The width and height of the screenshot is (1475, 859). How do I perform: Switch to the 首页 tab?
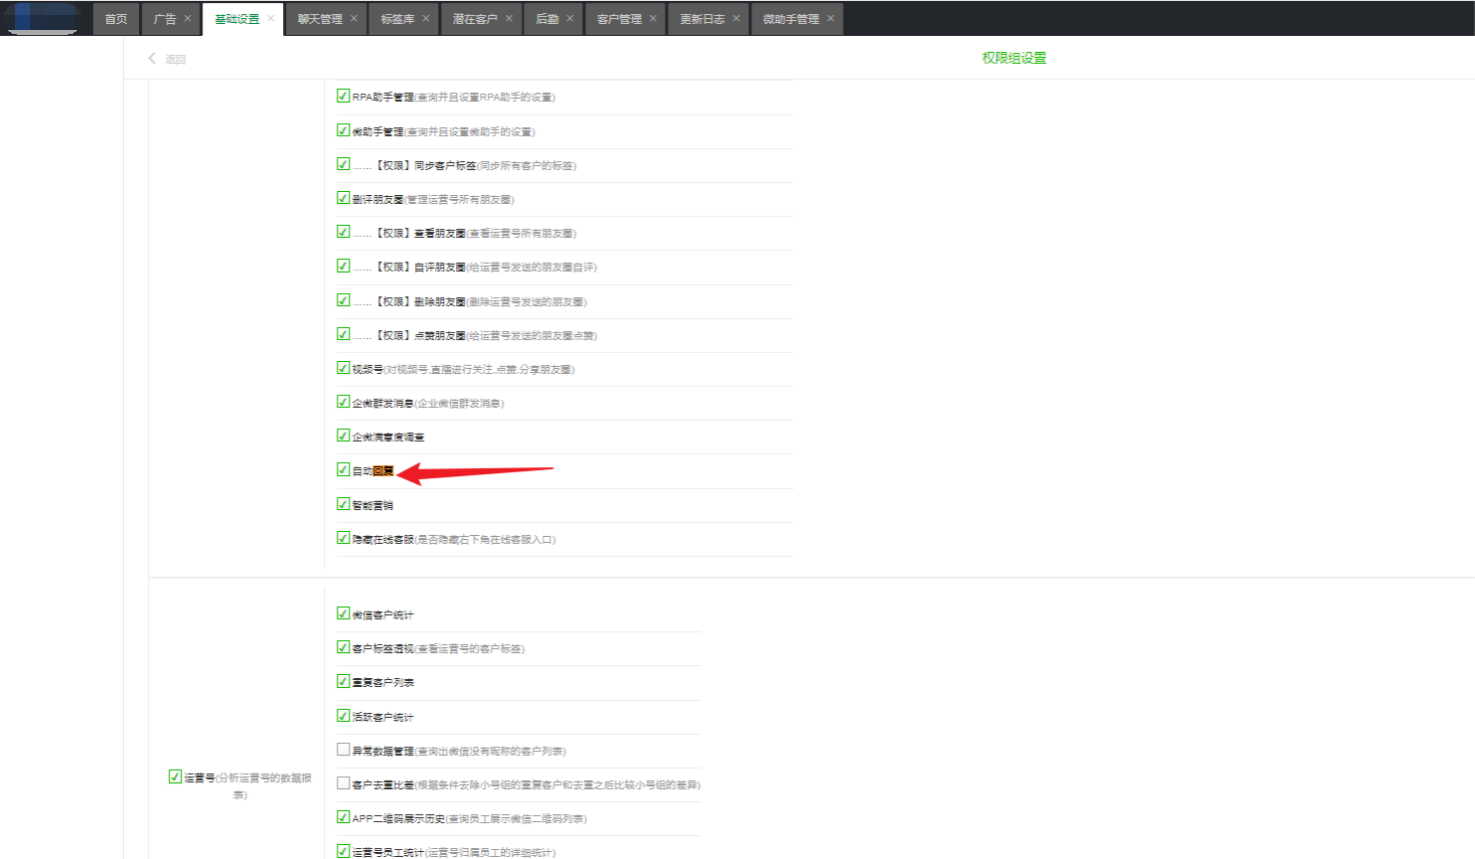pos(116,19)
